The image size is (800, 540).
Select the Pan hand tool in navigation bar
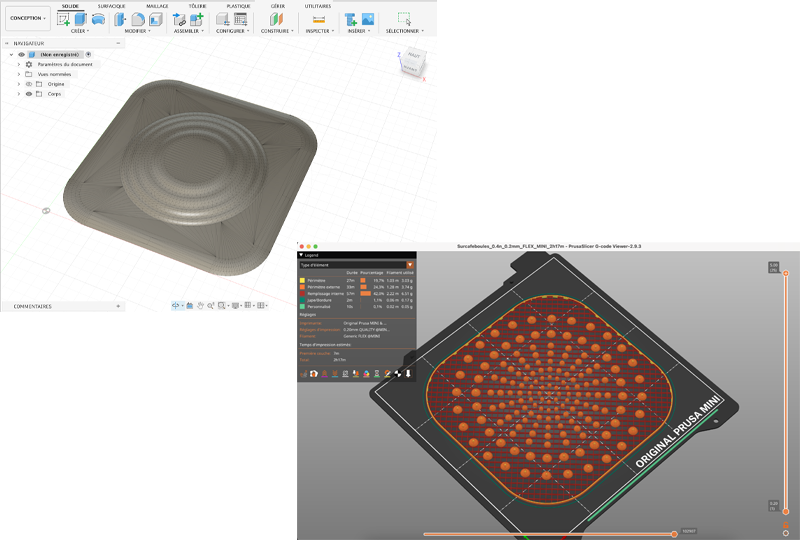(x=200, y=306)
